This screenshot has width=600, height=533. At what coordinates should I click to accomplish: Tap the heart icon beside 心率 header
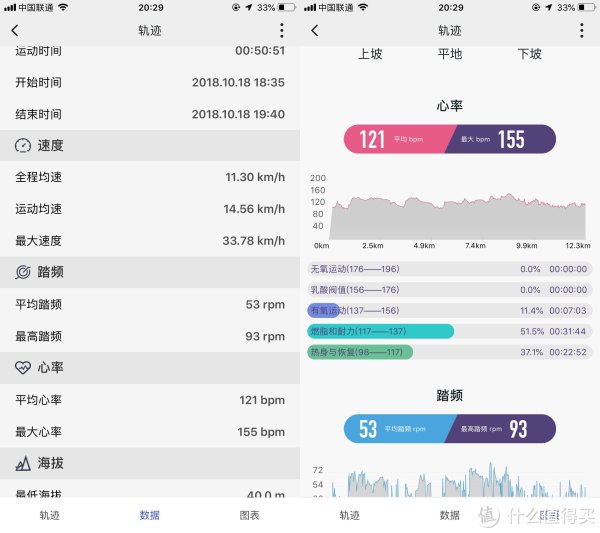[23, 368]
